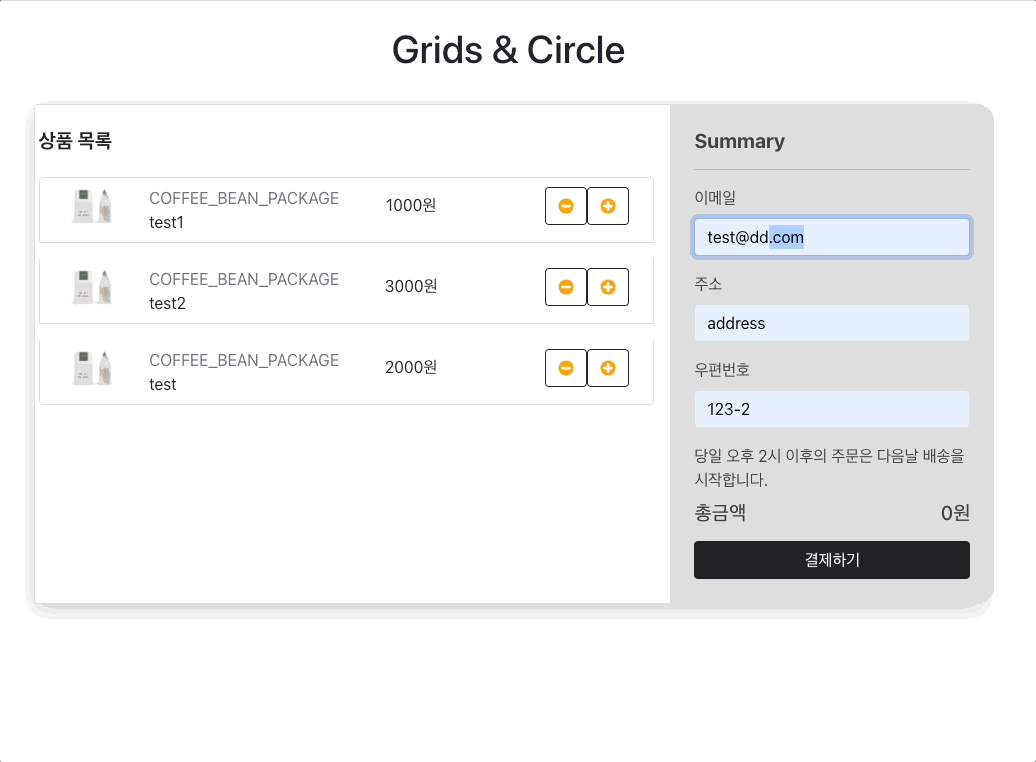Screen dimensions: 1036x762
Task: Click the 우편번호 postal code field
Action: click(x=831, y=409)
